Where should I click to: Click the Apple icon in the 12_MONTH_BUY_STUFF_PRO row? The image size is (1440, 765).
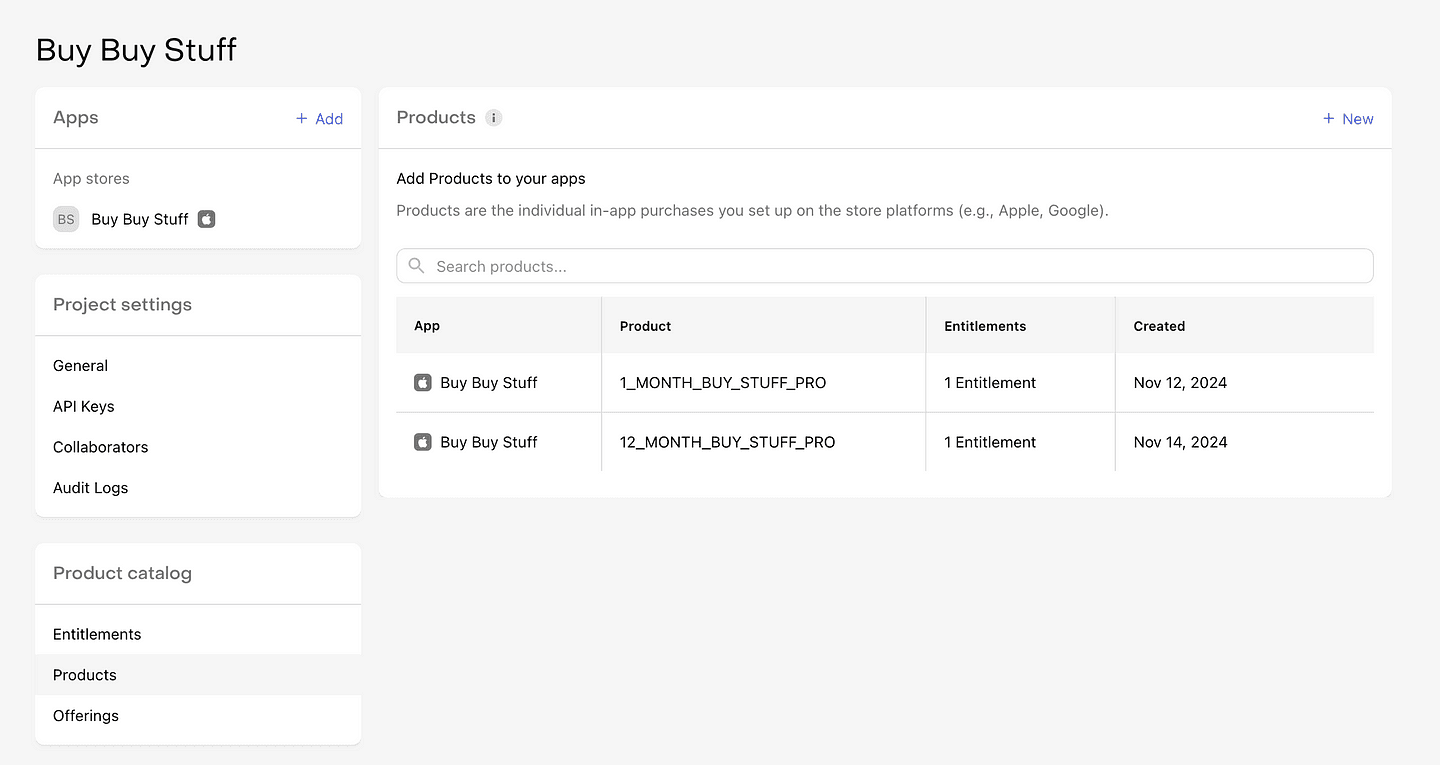click(422, 441)
